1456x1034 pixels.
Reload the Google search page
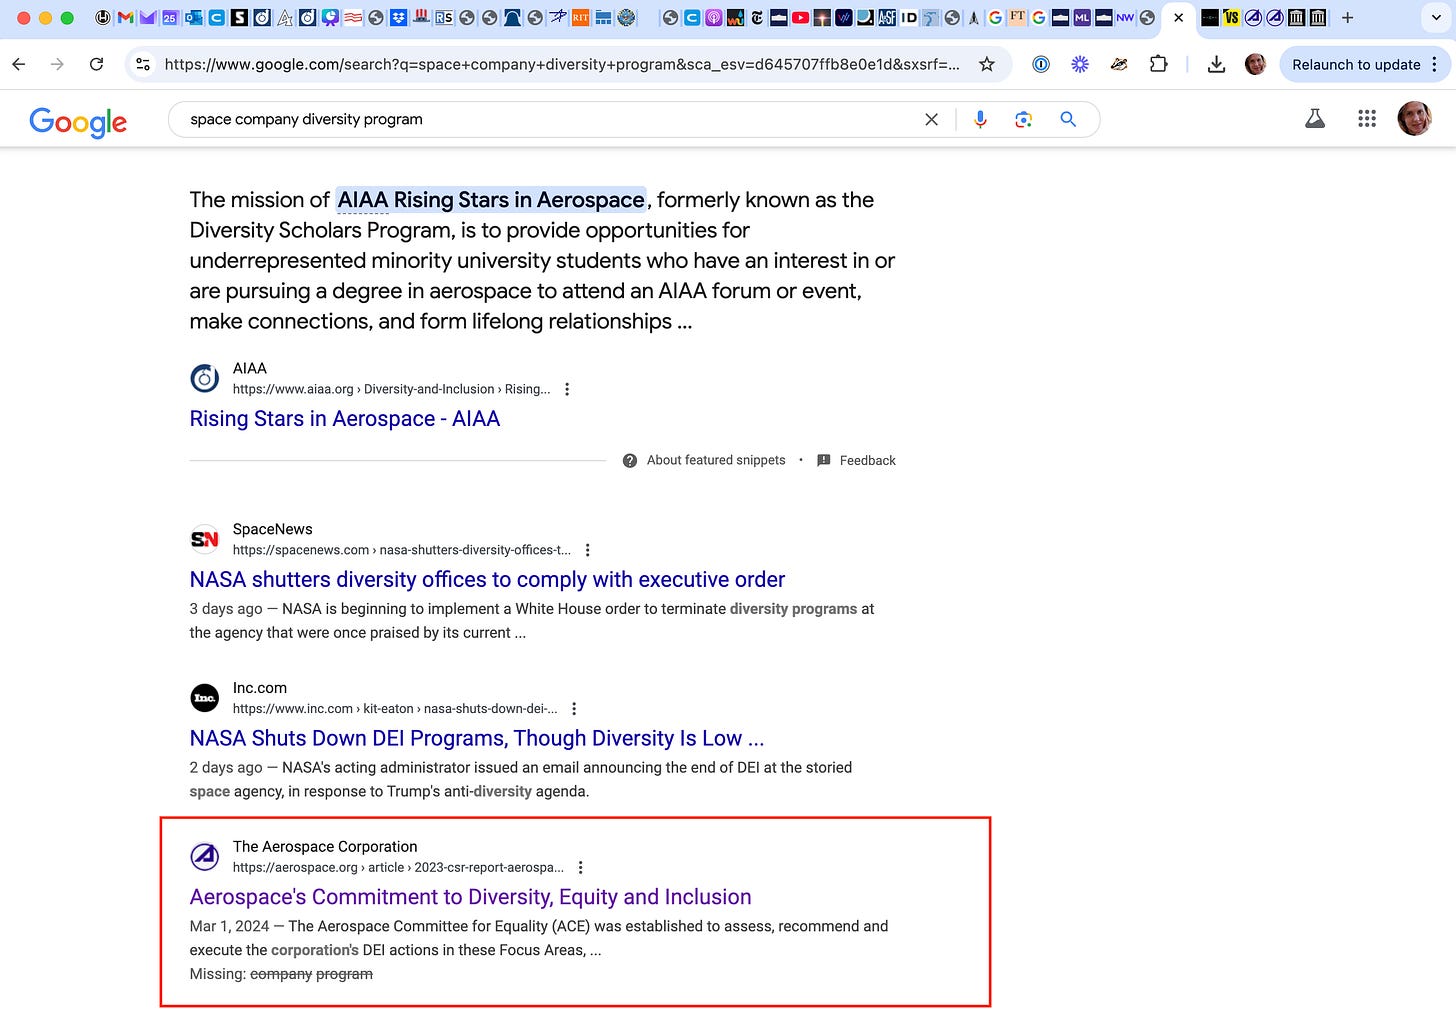(x=96, y=64)
